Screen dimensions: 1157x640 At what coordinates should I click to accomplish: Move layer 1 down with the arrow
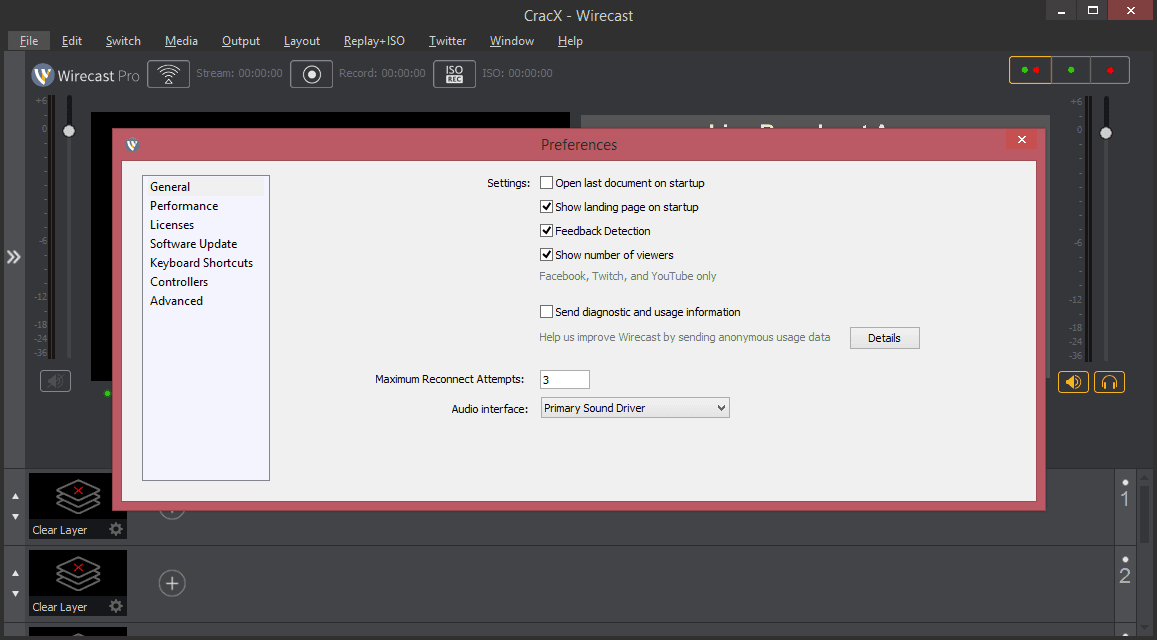[15, 517]
